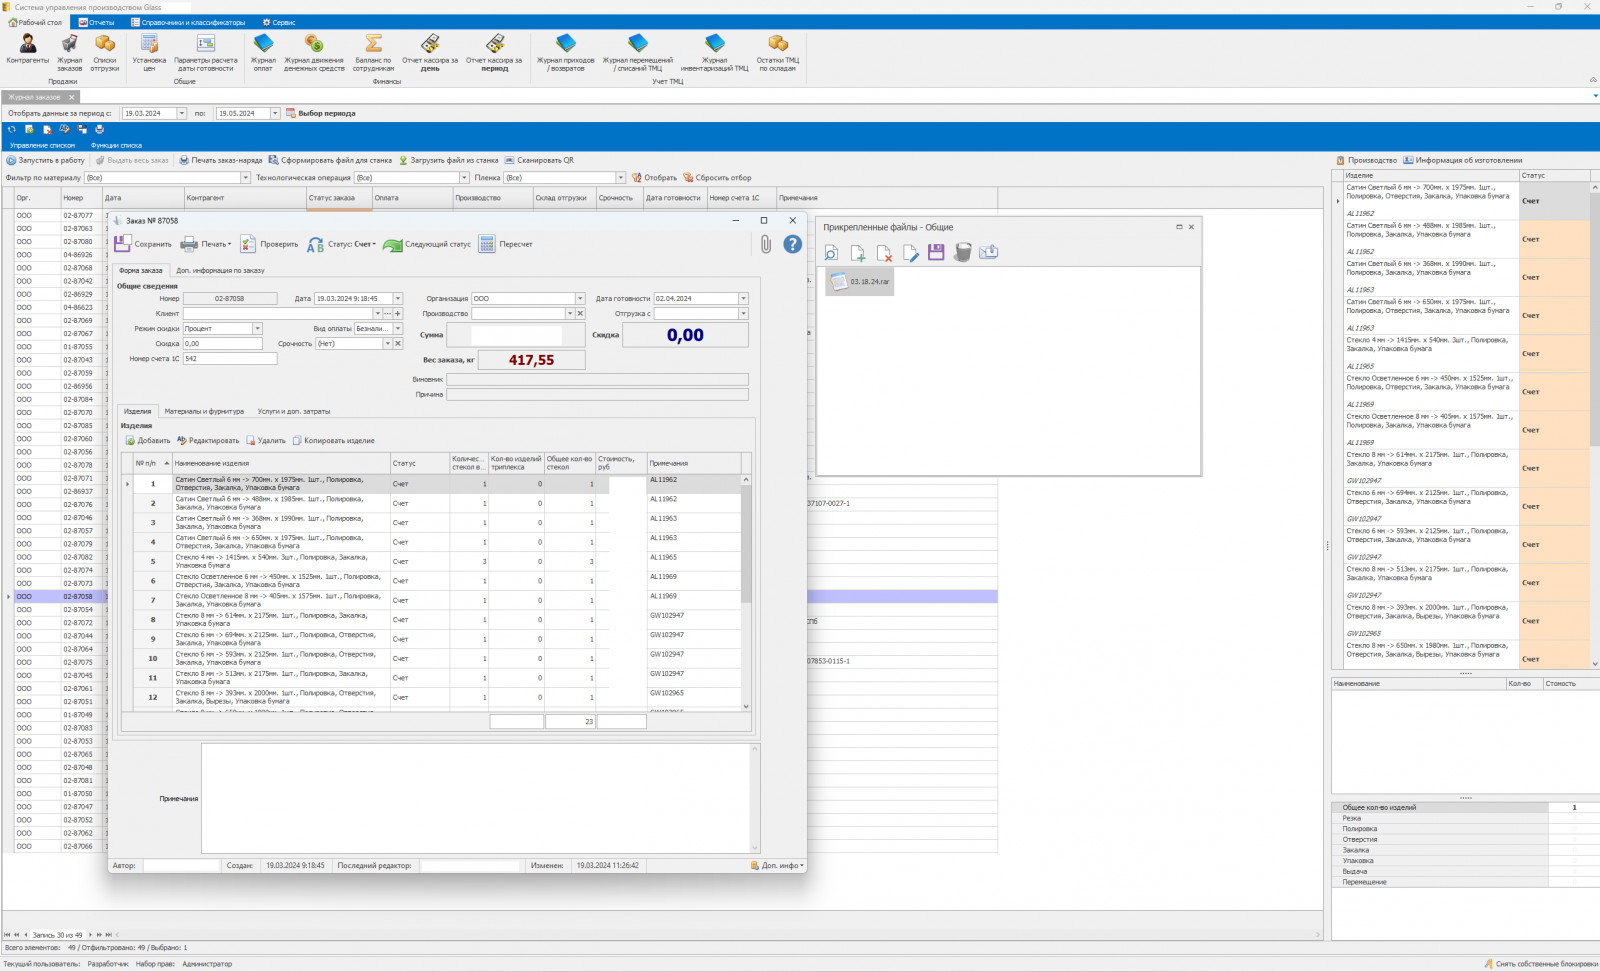Screen dimensions: 1600x972
Task: Open Журнал заказов from the ribbon
Action: click(x=69, y=52)
